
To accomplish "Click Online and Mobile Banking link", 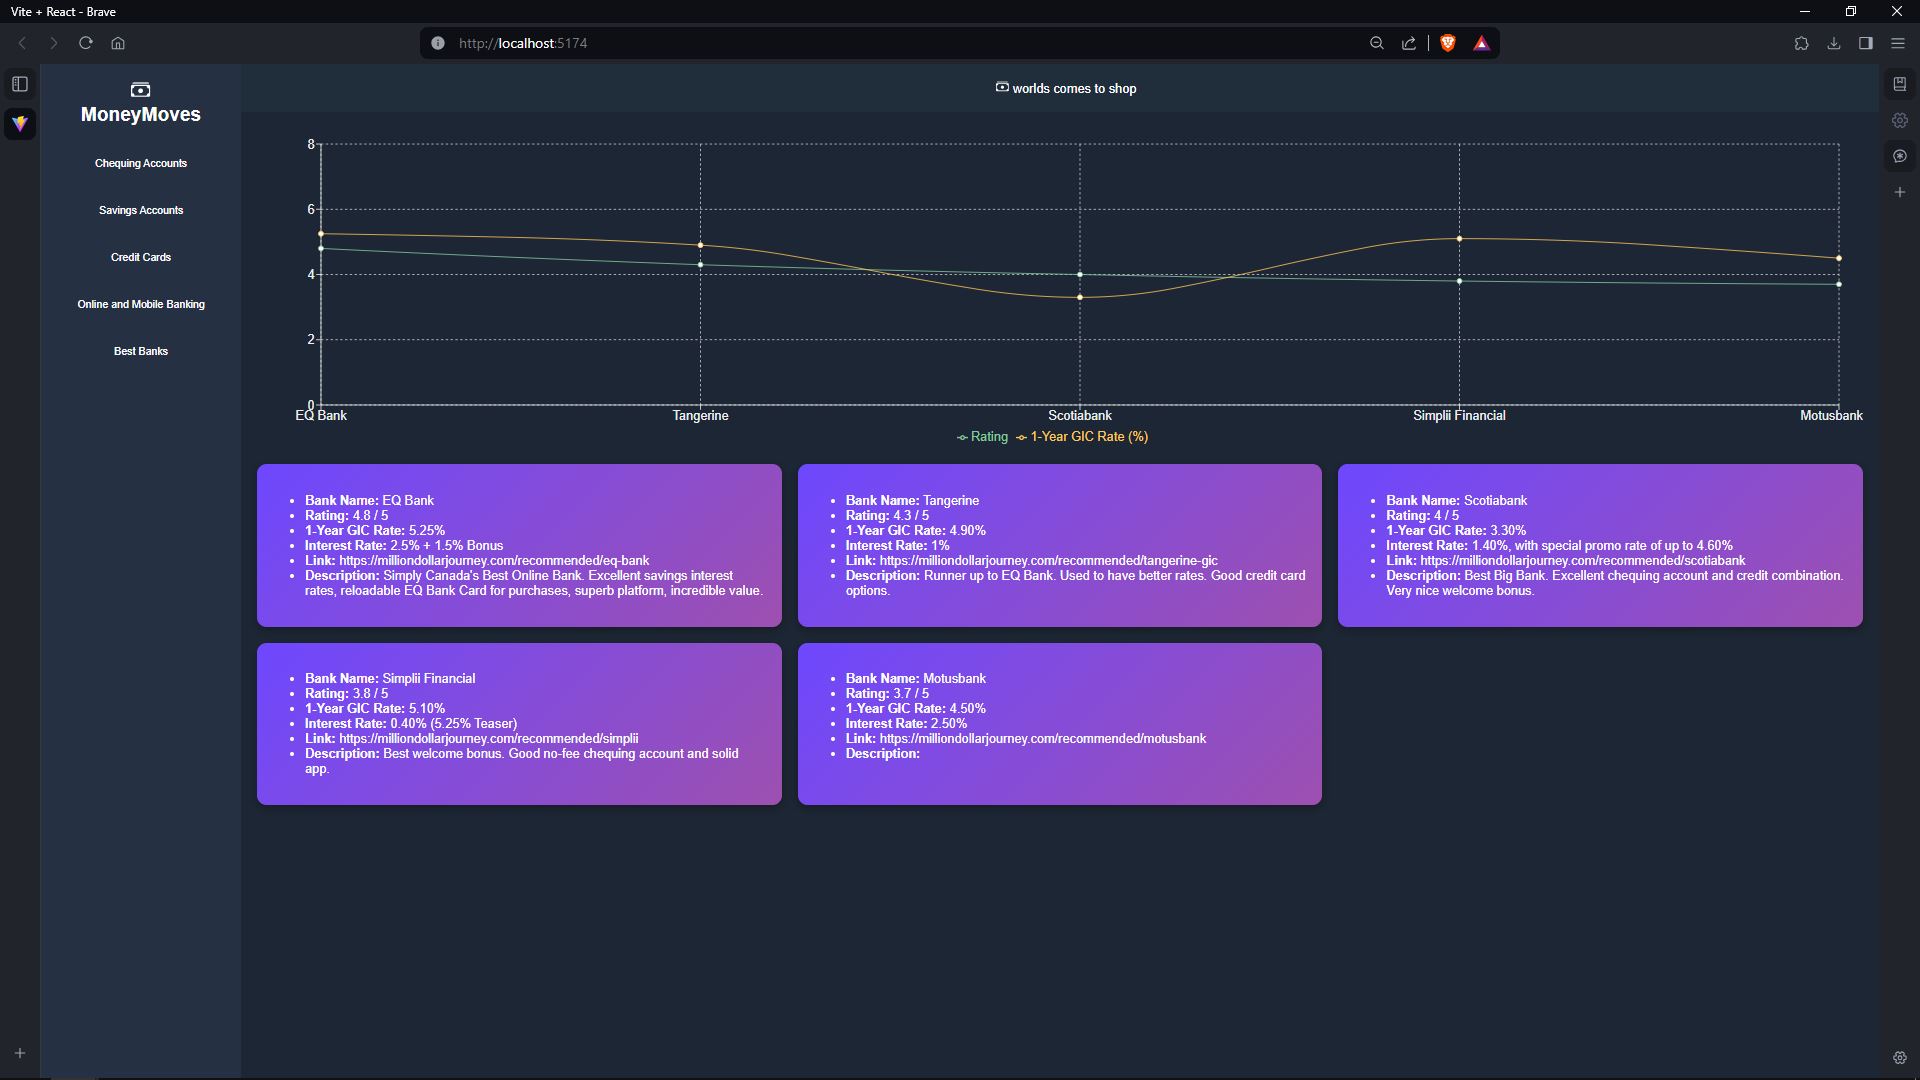I will 141,304.
